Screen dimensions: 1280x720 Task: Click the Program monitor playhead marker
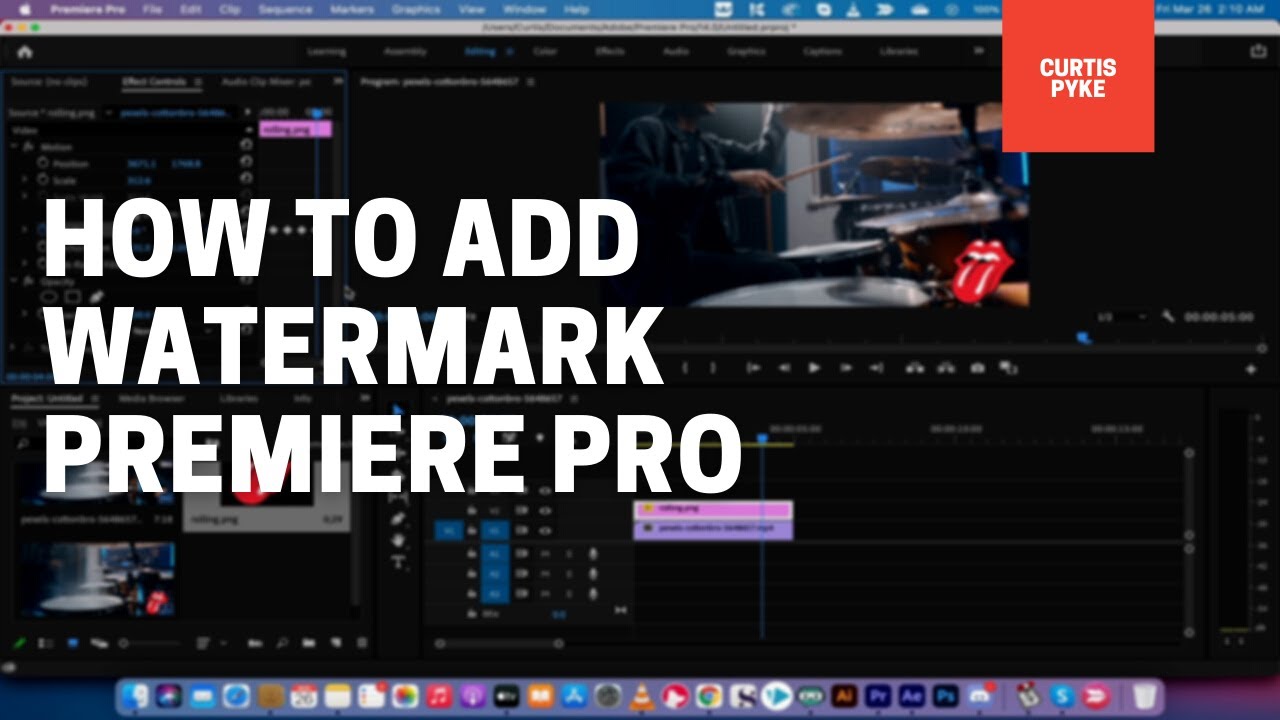click(1083, 339)
